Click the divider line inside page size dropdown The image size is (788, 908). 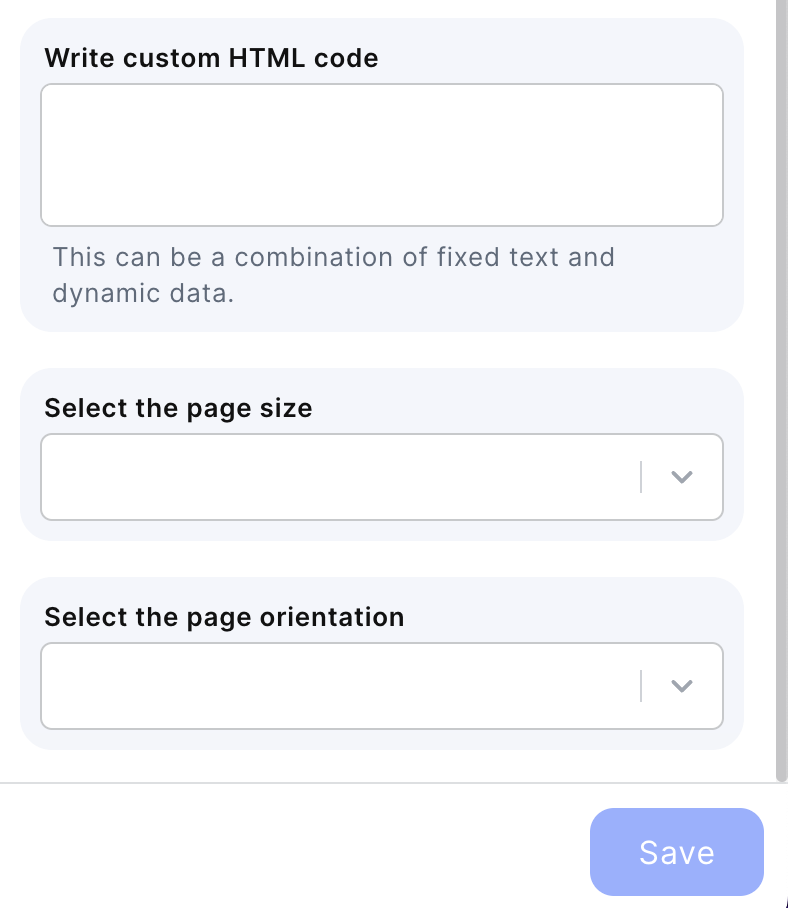[x=641, y=477]
